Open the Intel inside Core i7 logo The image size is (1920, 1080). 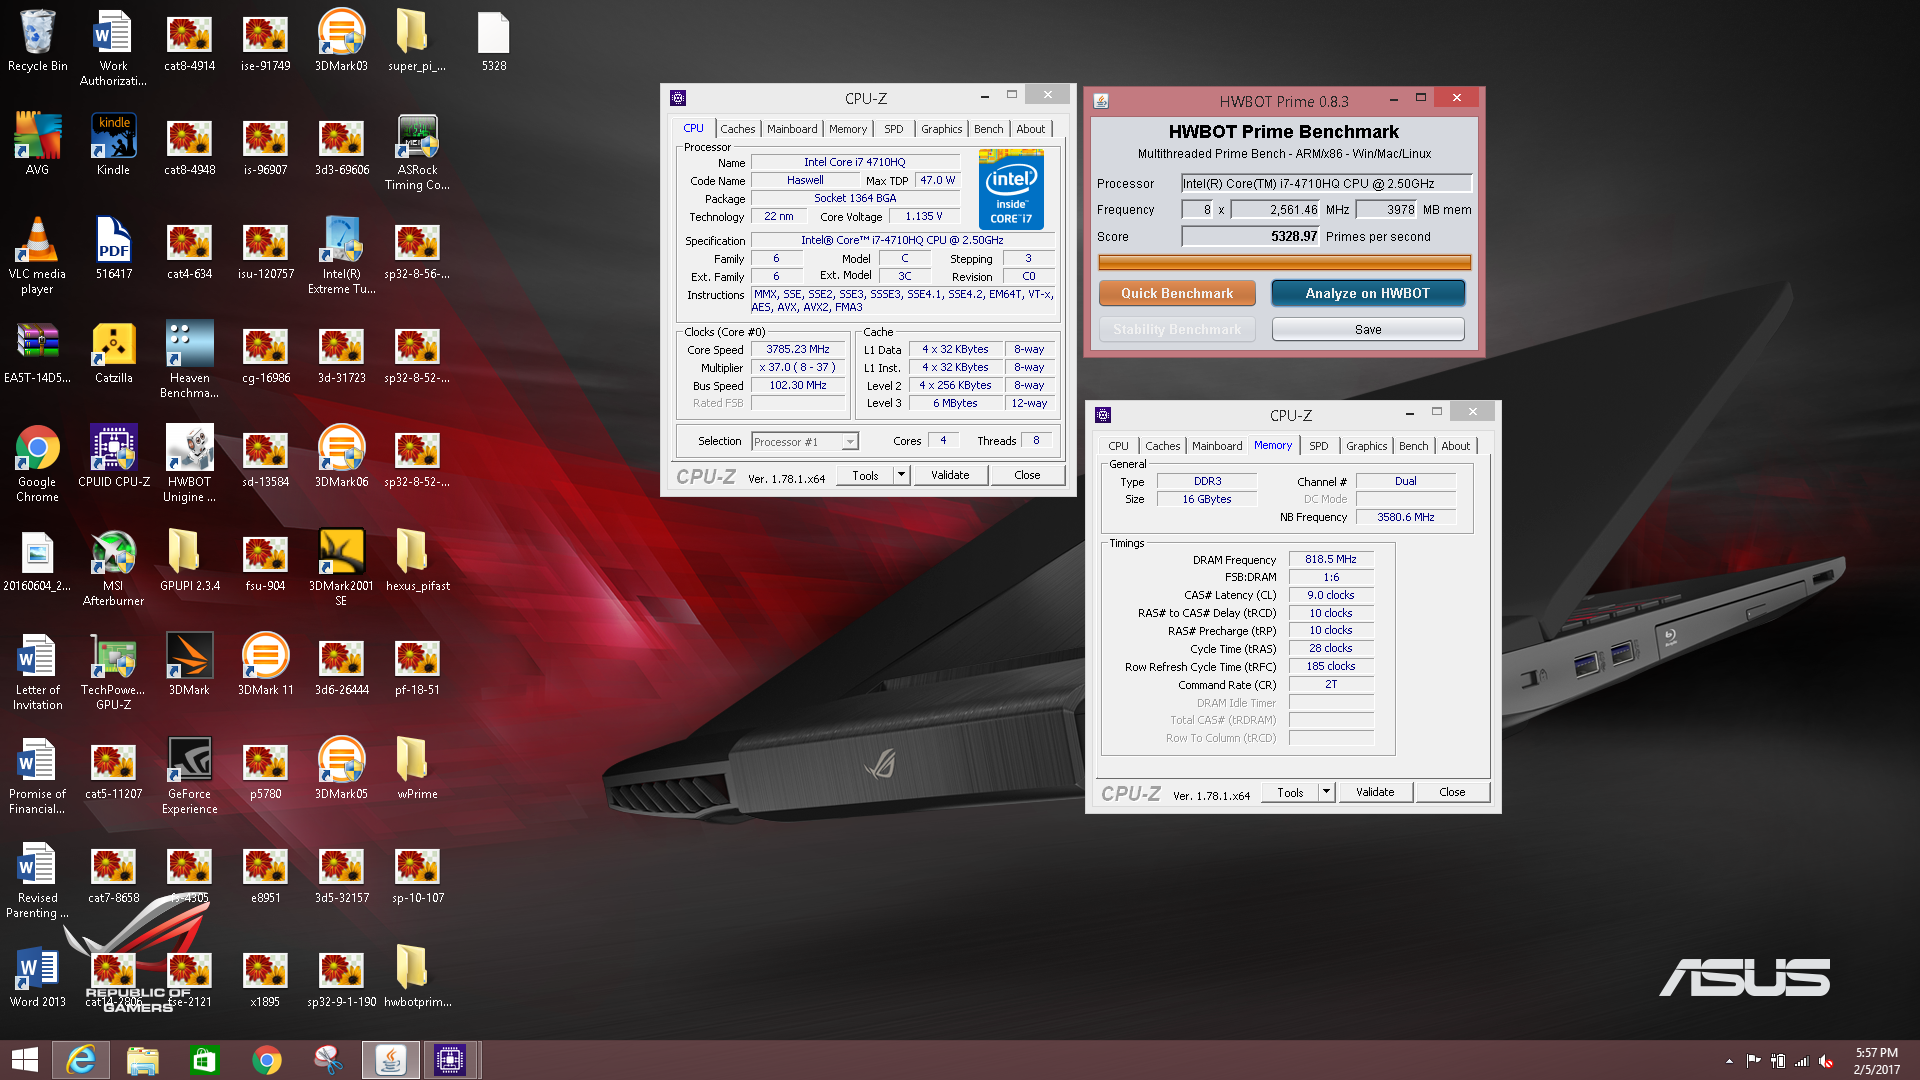pyautogui.click(x=1011, y=189)
